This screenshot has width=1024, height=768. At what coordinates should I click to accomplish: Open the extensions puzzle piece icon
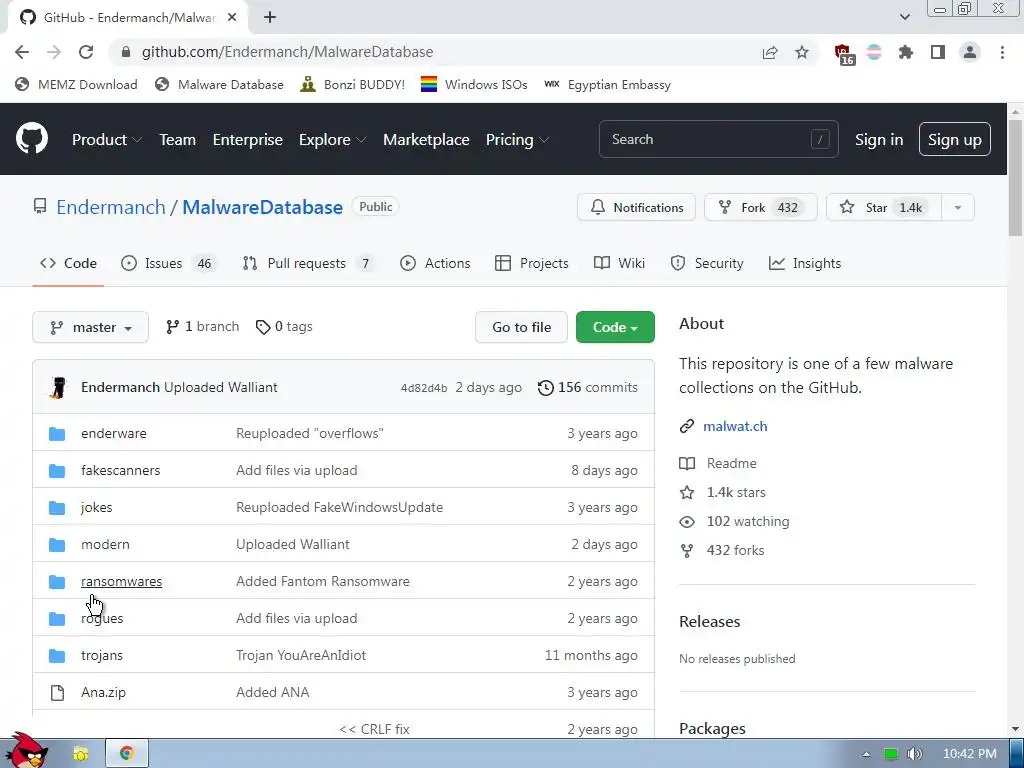tap(906, 52)
